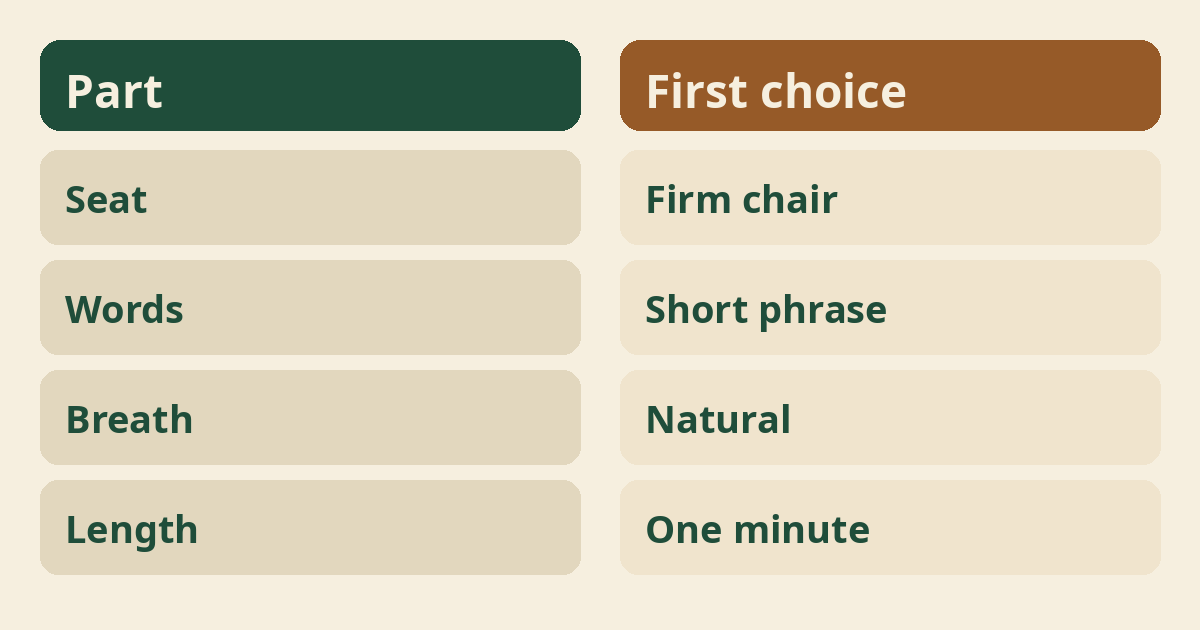
Task: Choose the Natural card
Action: click(x=890, y=417)
